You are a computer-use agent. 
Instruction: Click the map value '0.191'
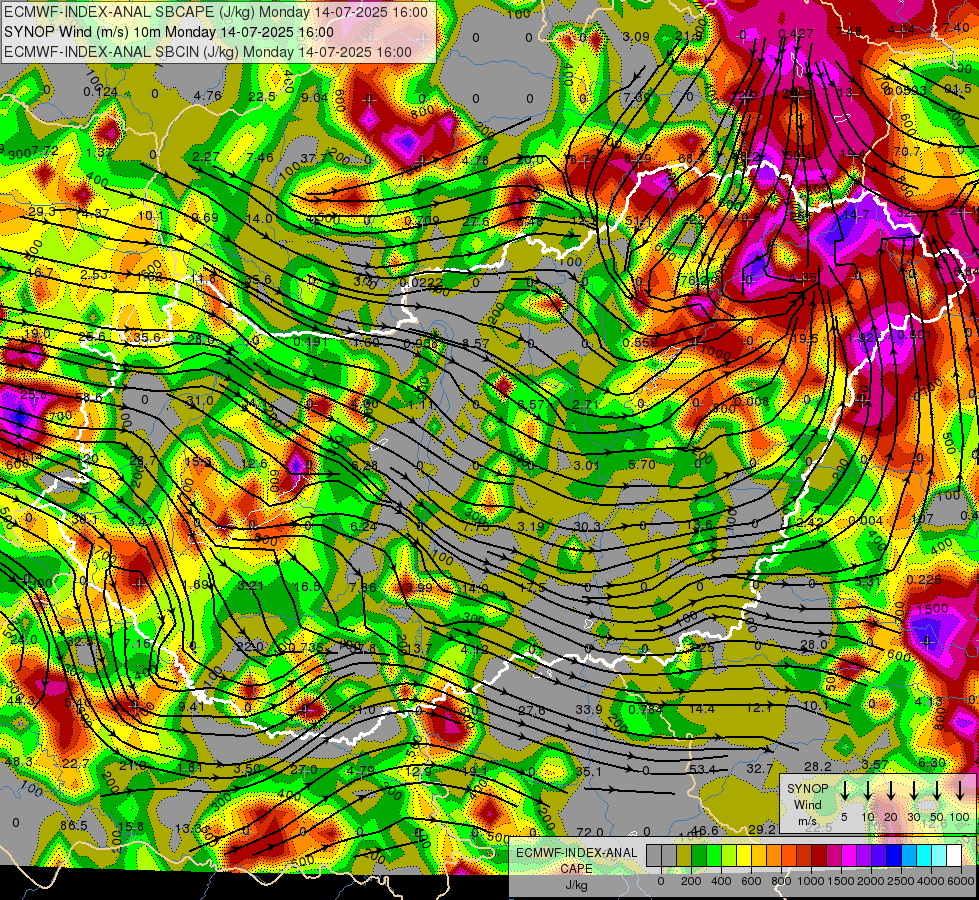(x=310, y=342)
